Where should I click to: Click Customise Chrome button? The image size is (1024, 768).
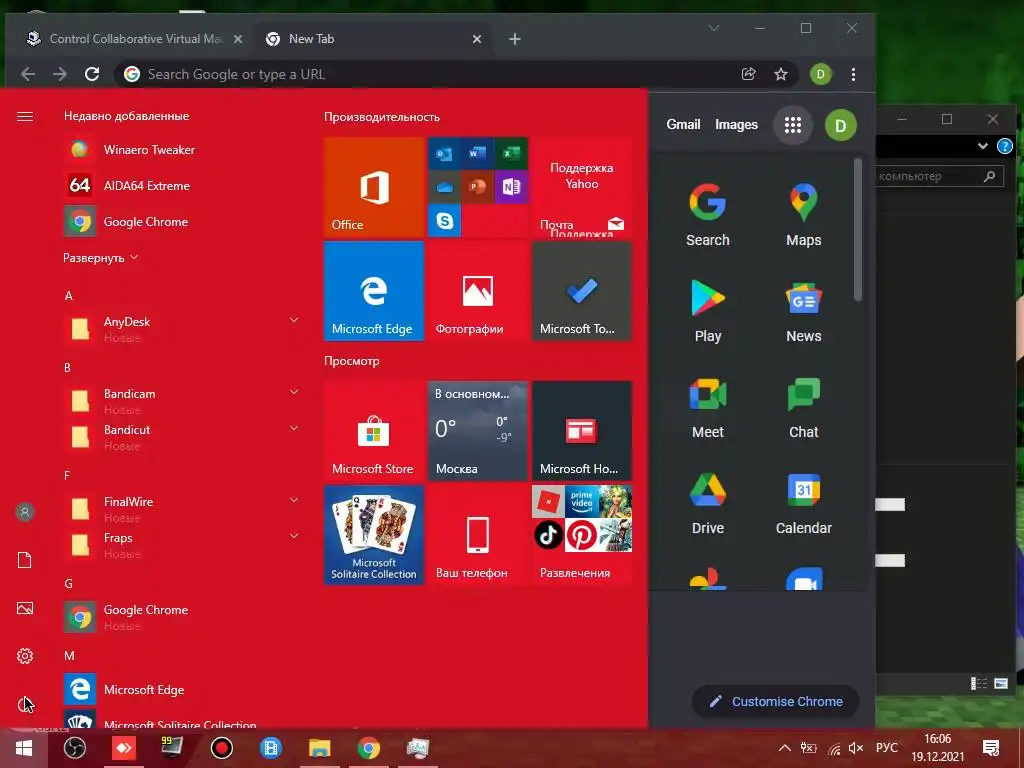tap(776, 701)
